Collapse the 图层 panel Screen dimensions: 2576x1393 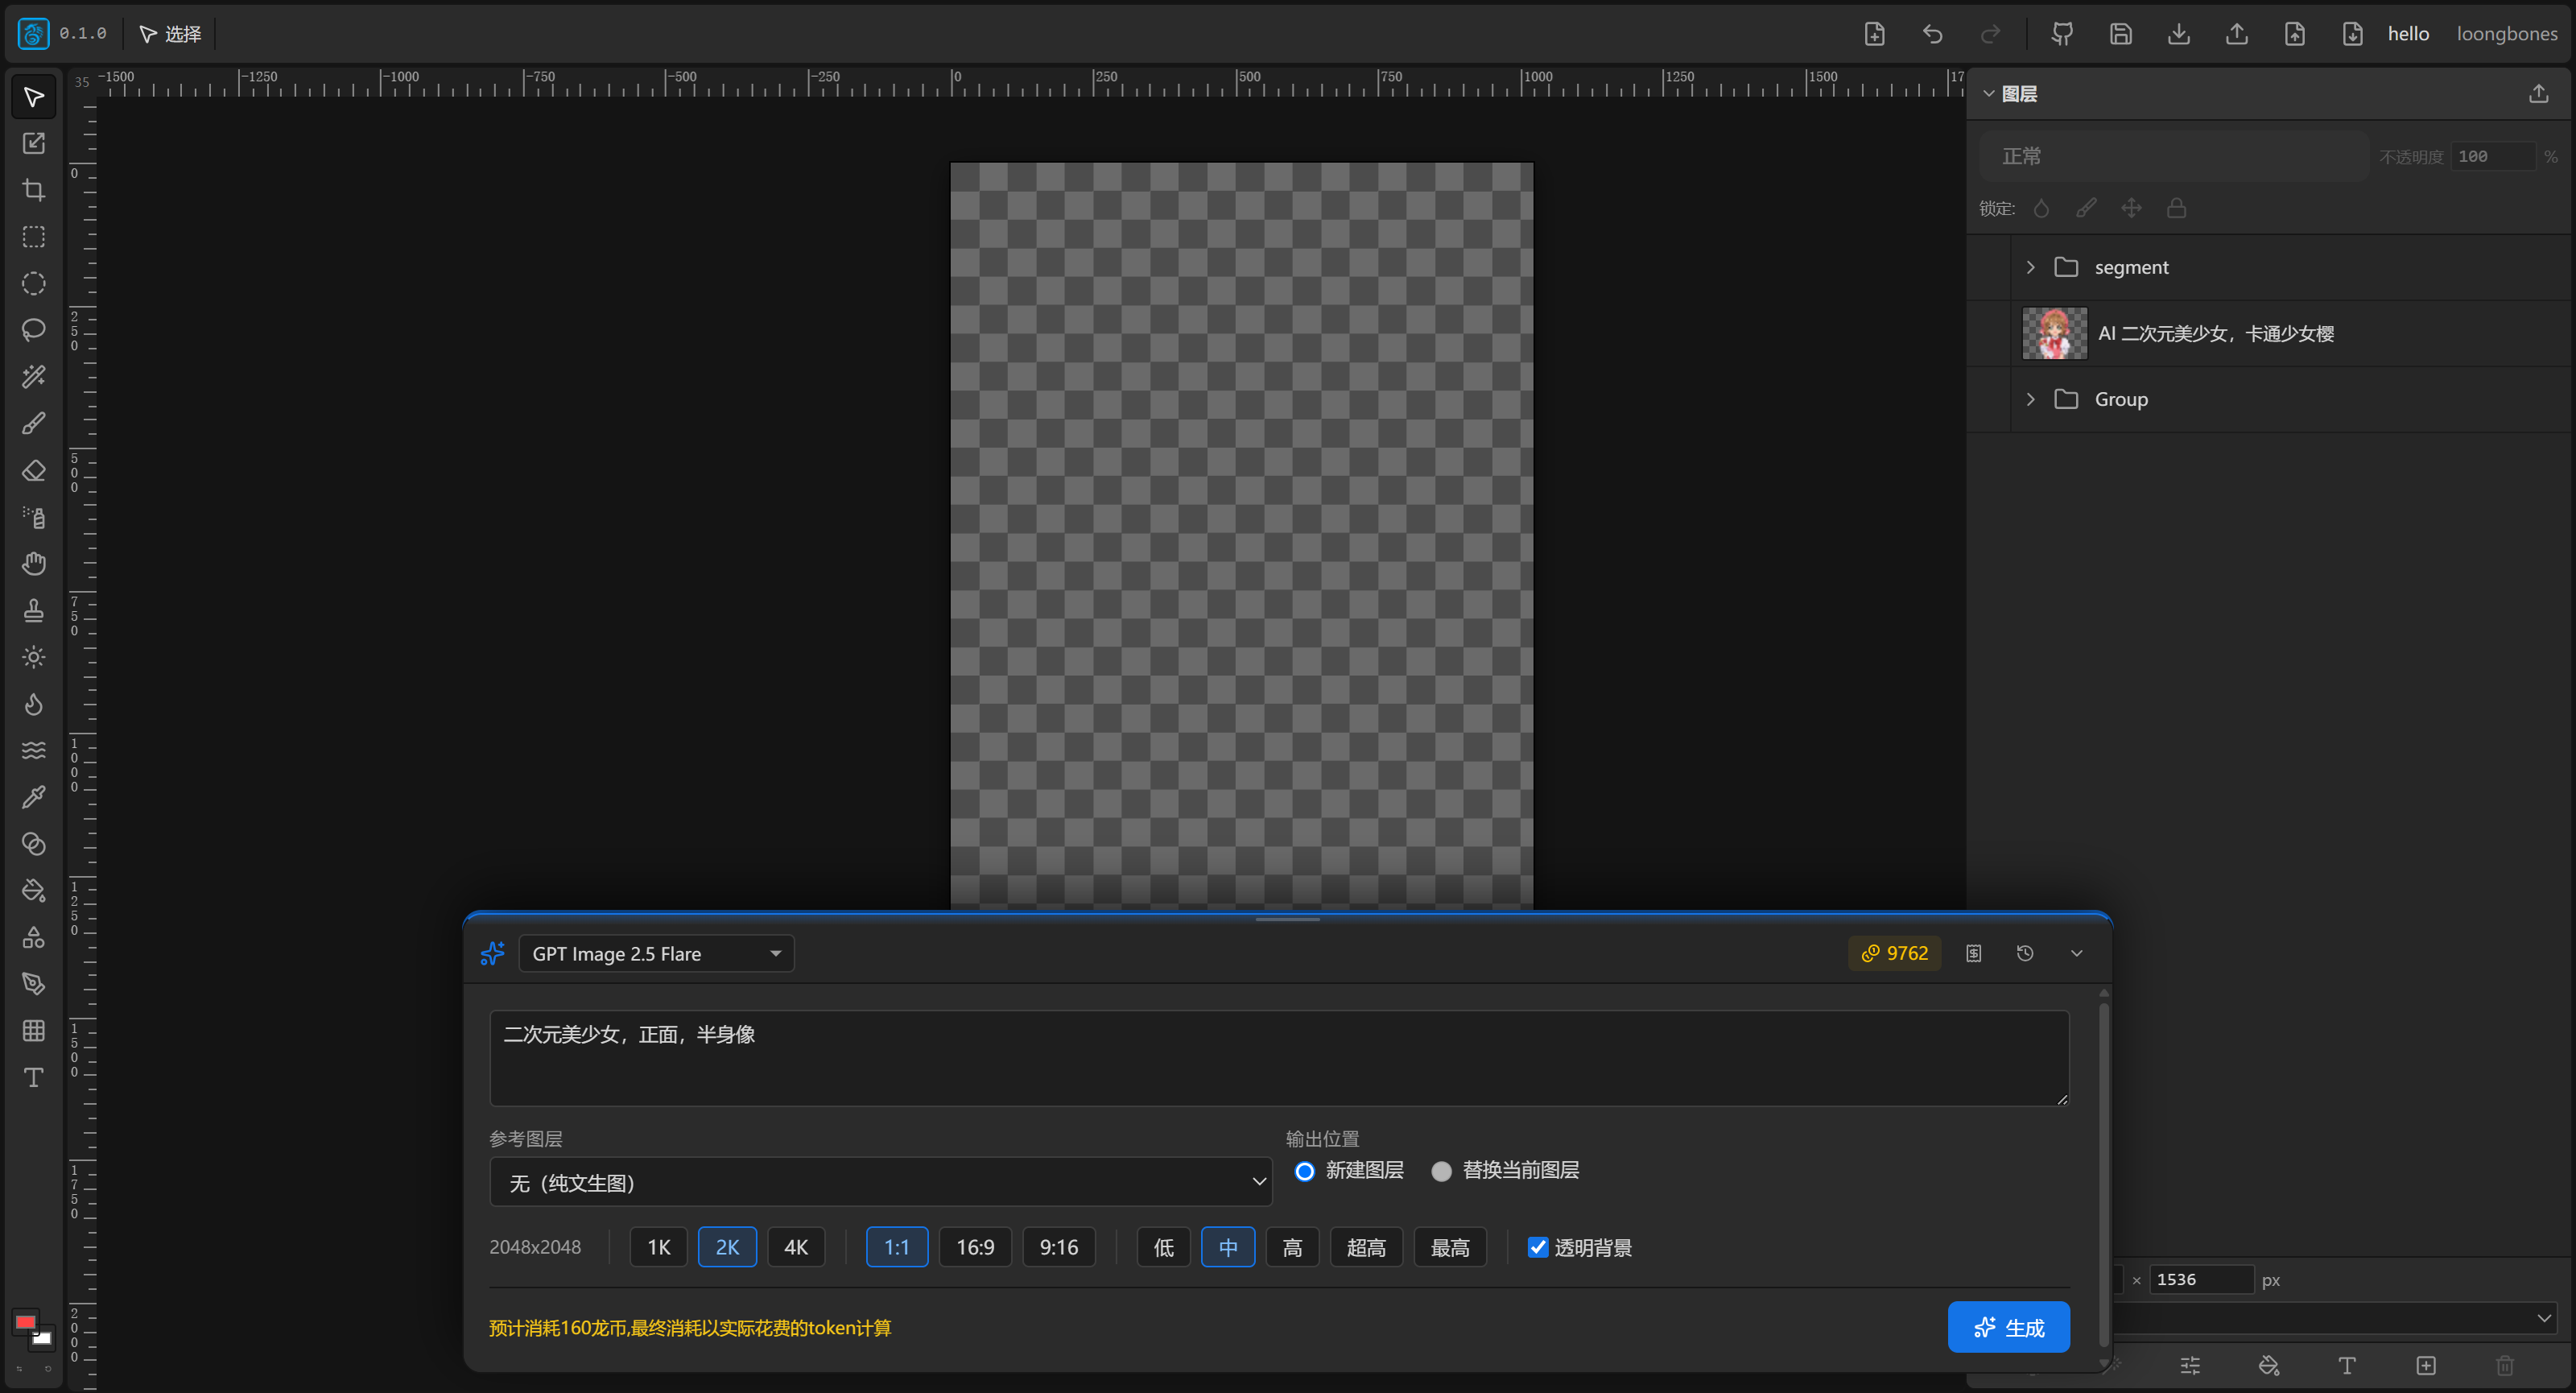point(1988,94)
